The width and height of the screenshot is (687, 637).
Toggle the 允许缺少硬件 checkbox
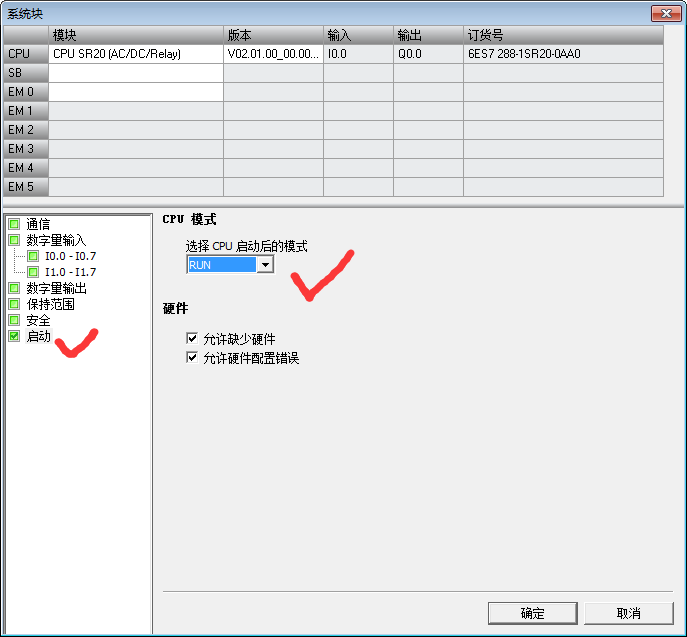192,338
